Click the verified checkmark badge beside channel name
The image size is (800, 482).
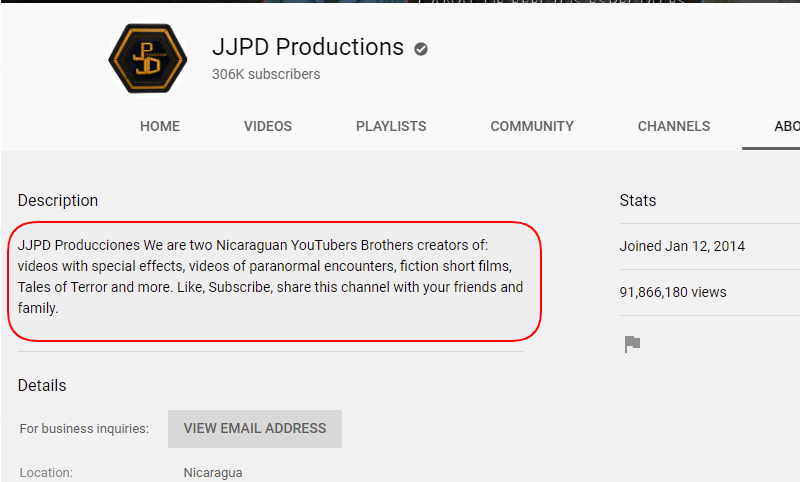421,49
